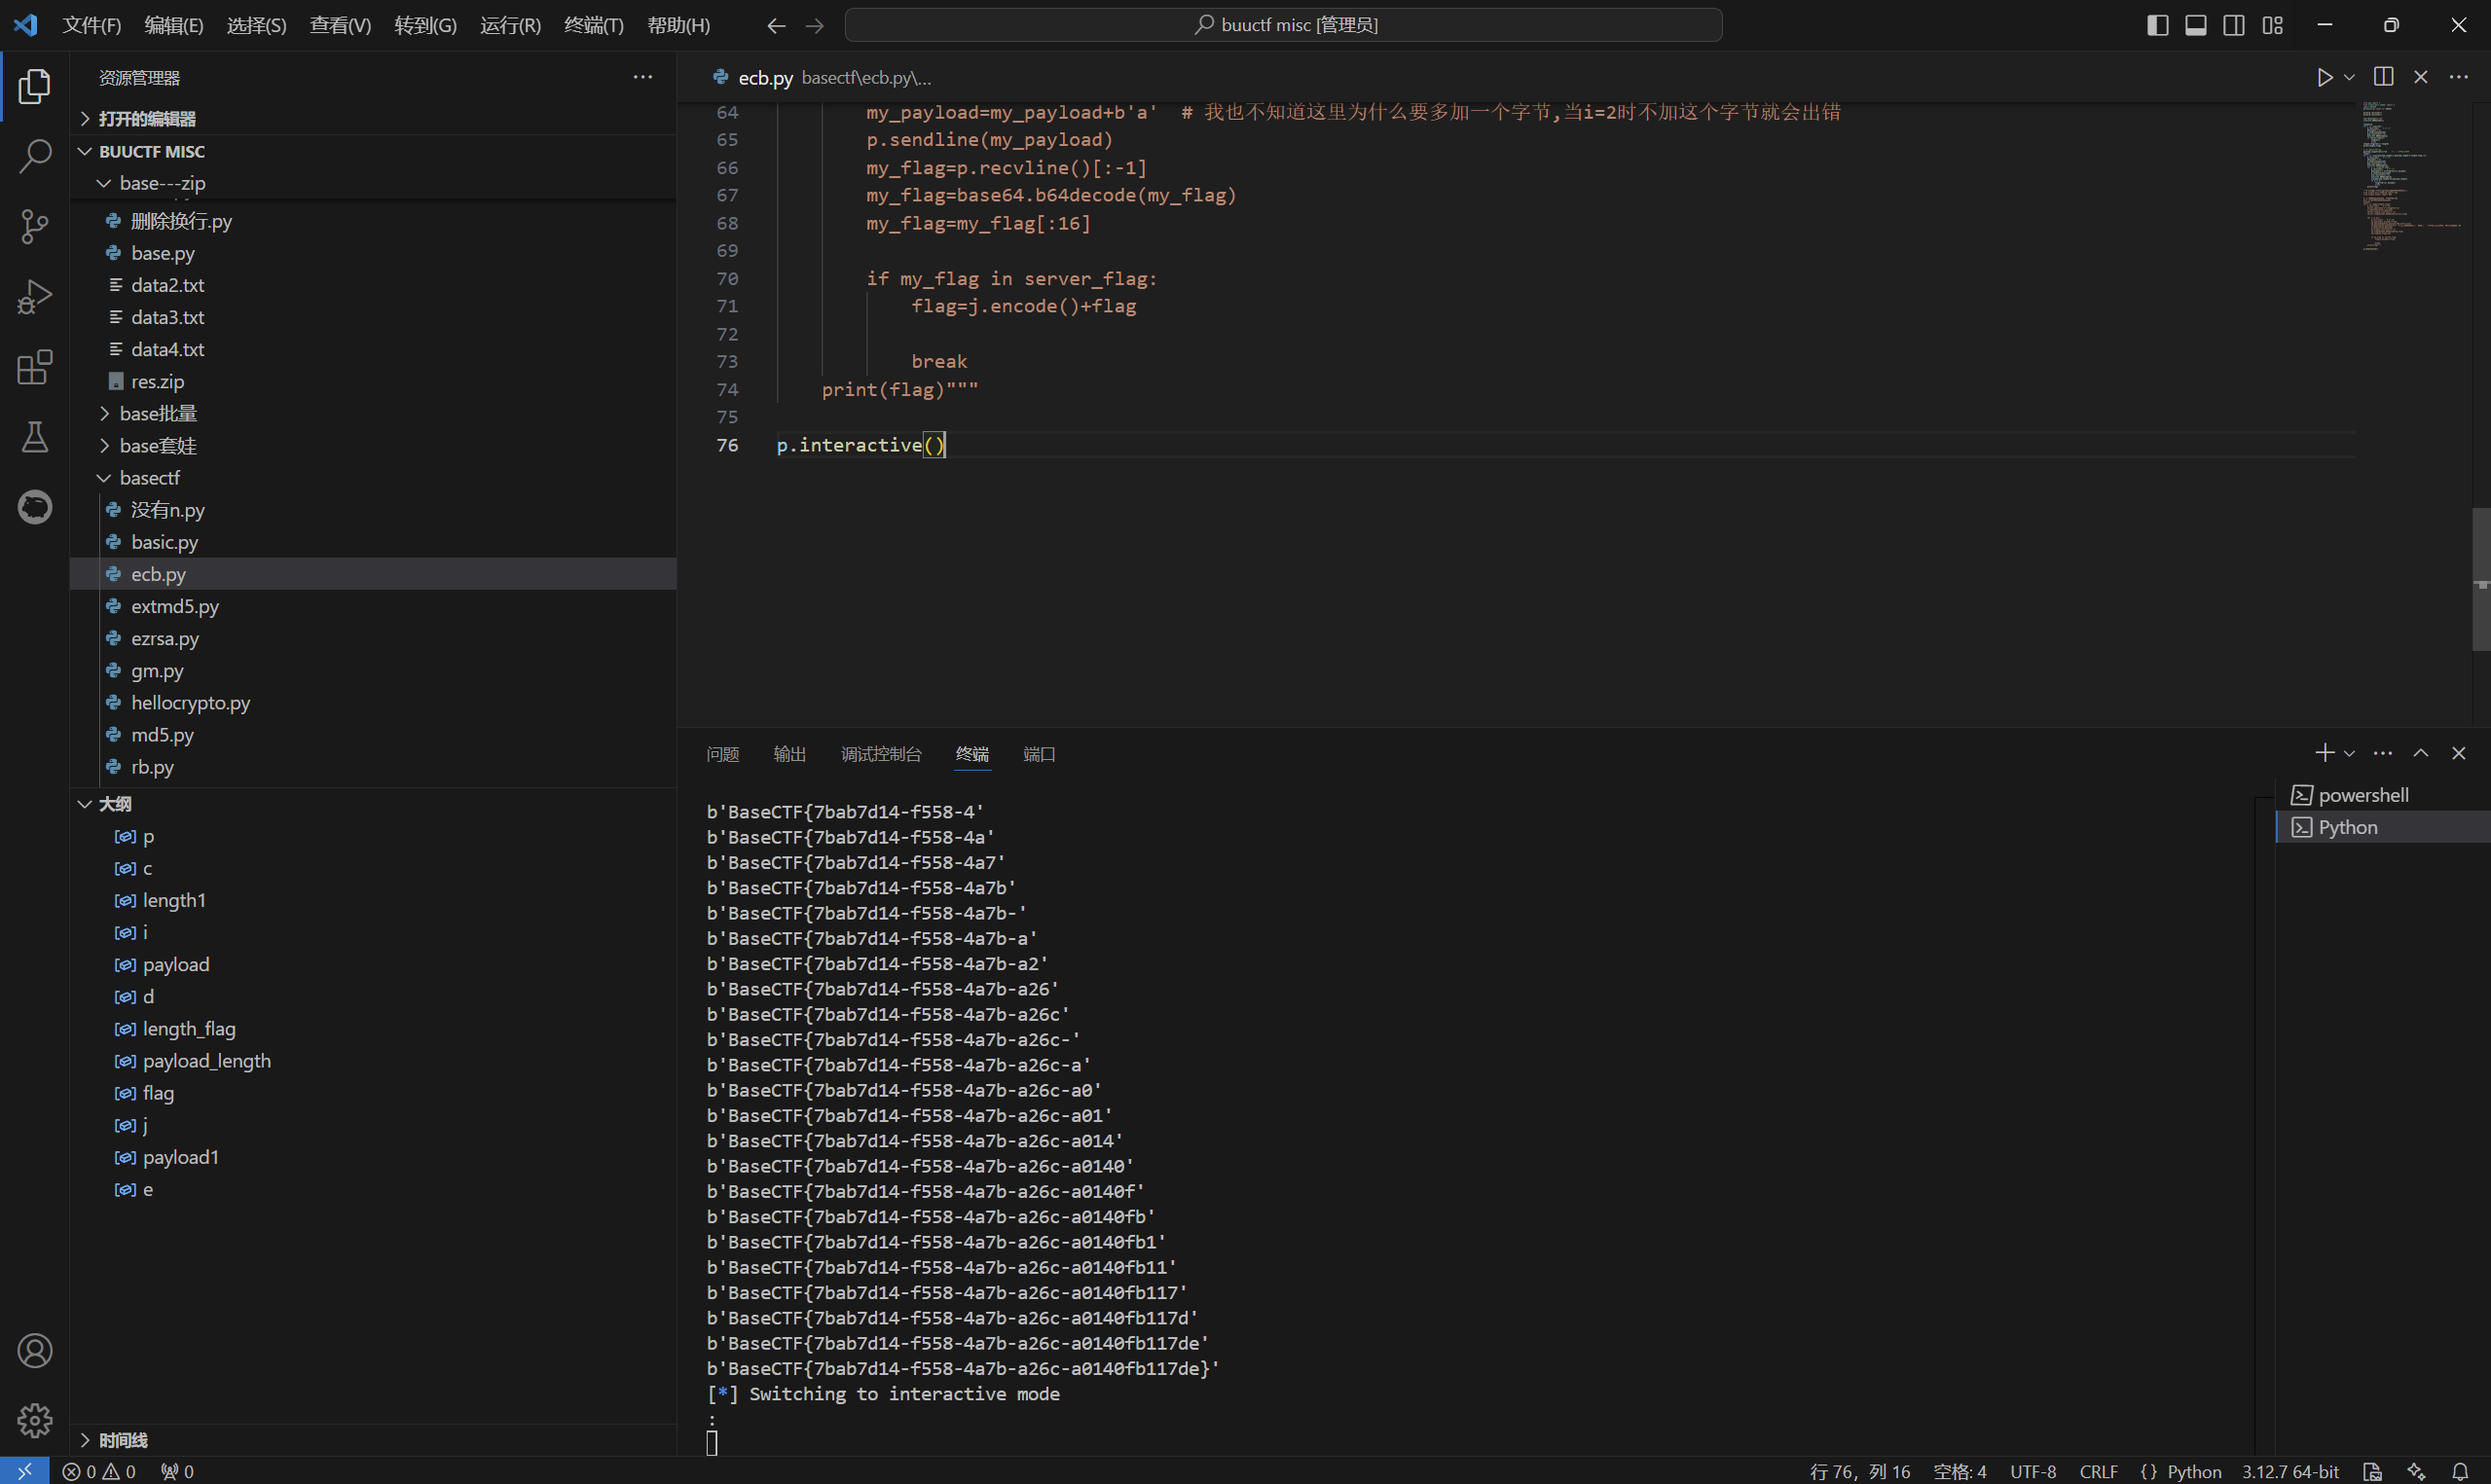The height and width of the screenshot is (1484, 2491).
Task: Switch to the 输出 panel tab
Action: 790,754
